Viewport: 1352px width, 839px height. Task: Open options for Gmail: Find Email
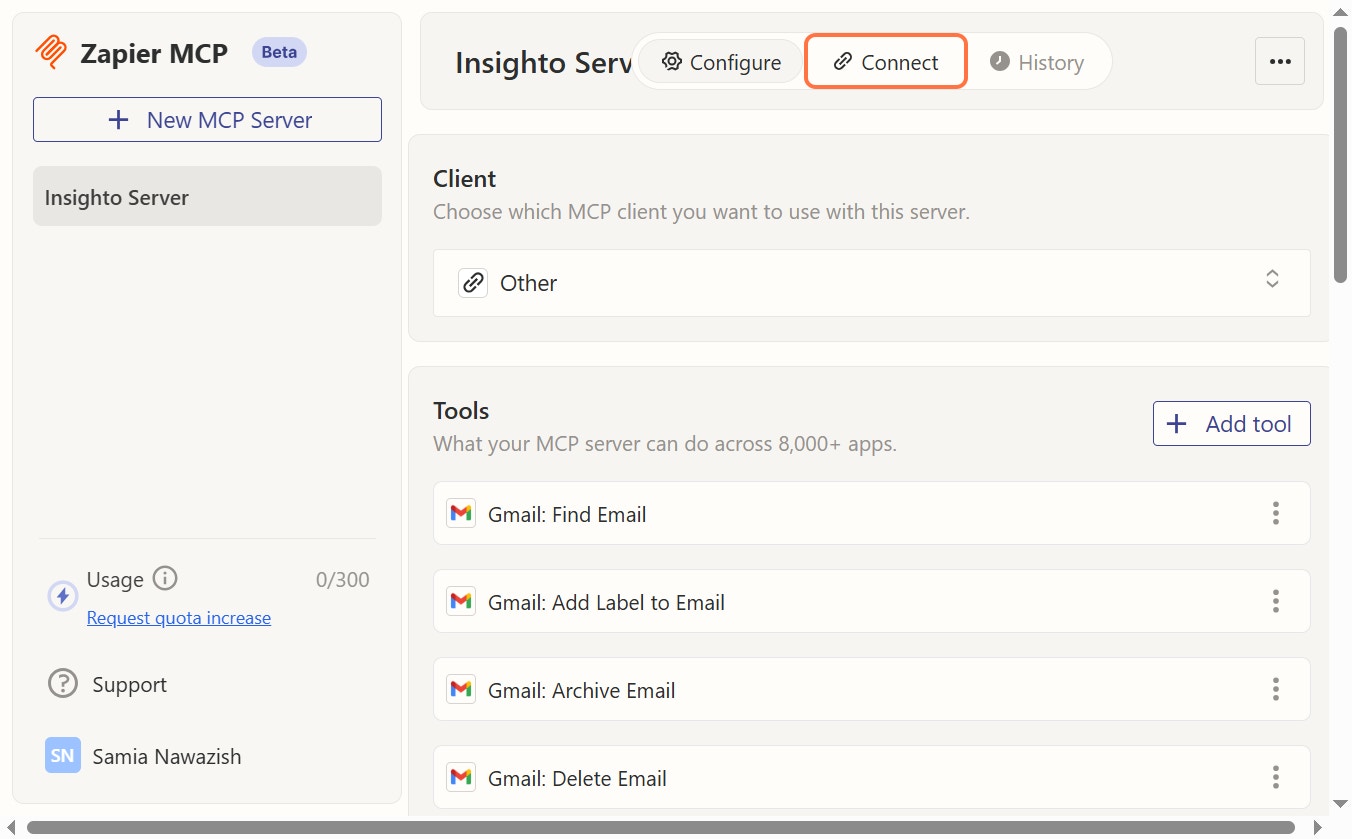pos(1276,514)
